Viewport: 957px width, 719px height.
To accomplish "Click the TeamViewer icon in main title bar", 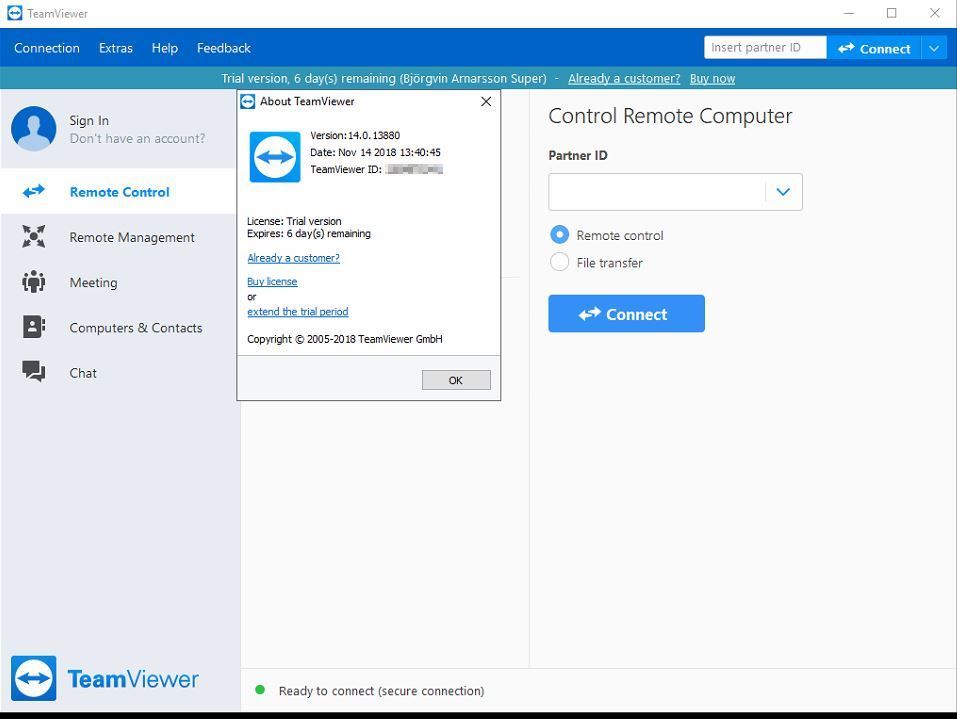I will [x=15, y=13].
